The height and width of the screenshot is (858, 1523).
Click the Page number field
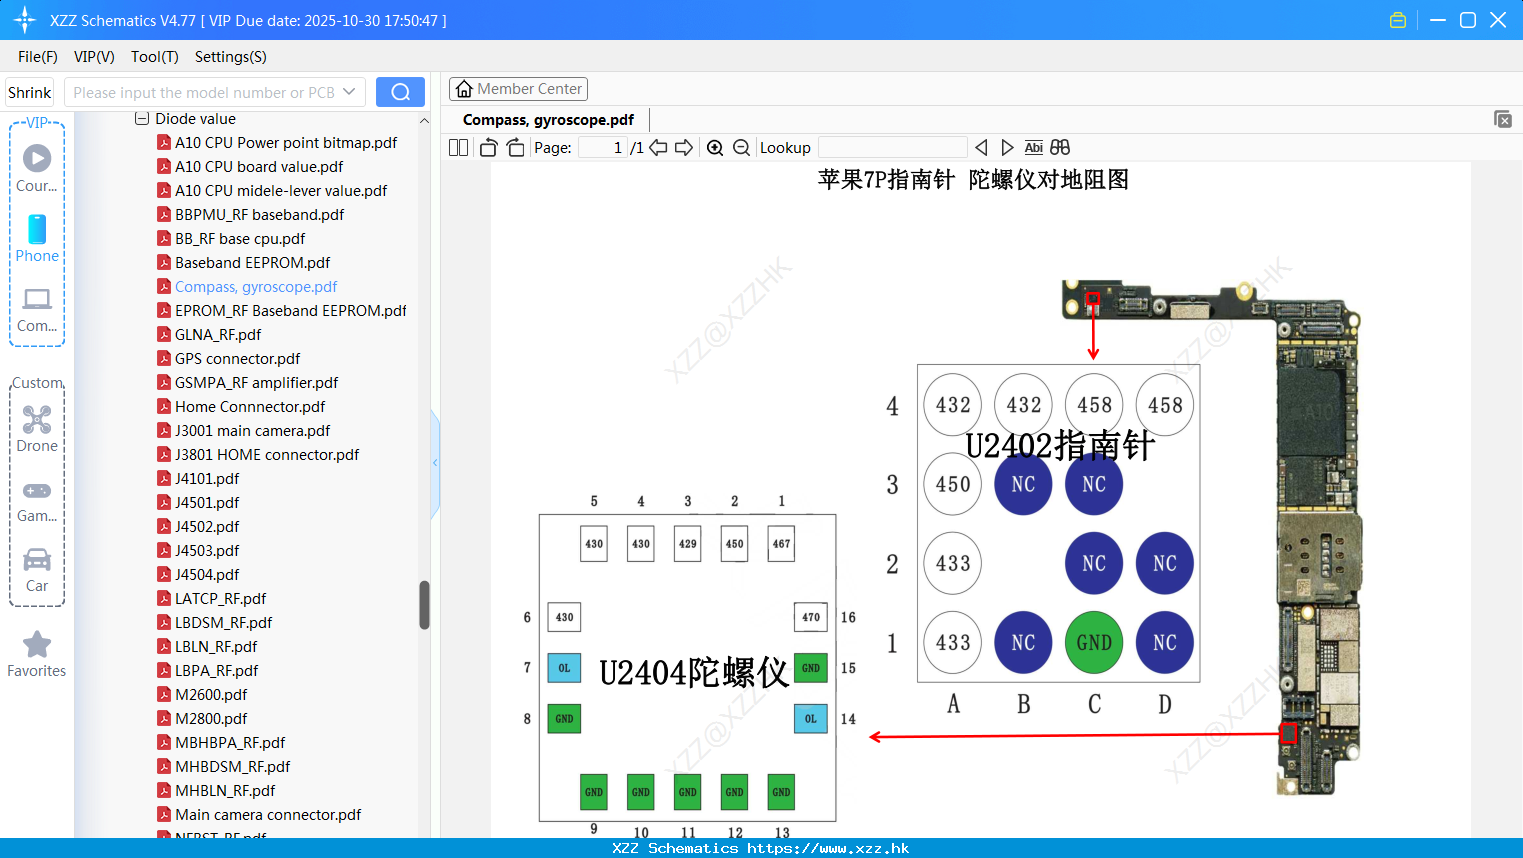point(603,148)
